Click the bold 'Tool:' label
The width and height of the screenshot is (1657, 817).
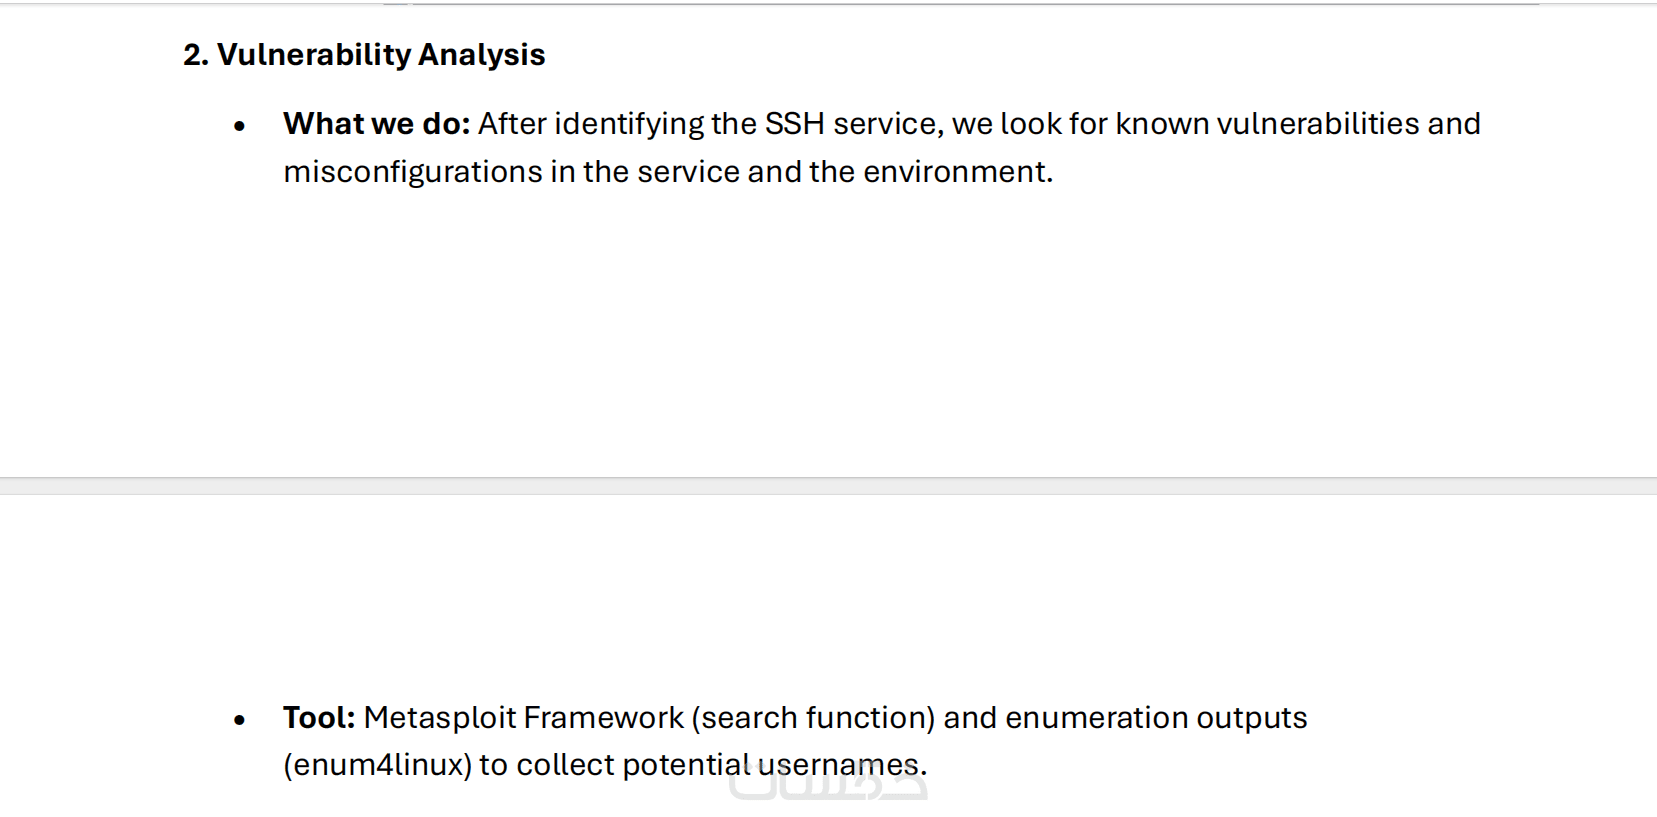pyautogui.click(x=319, y=718)
